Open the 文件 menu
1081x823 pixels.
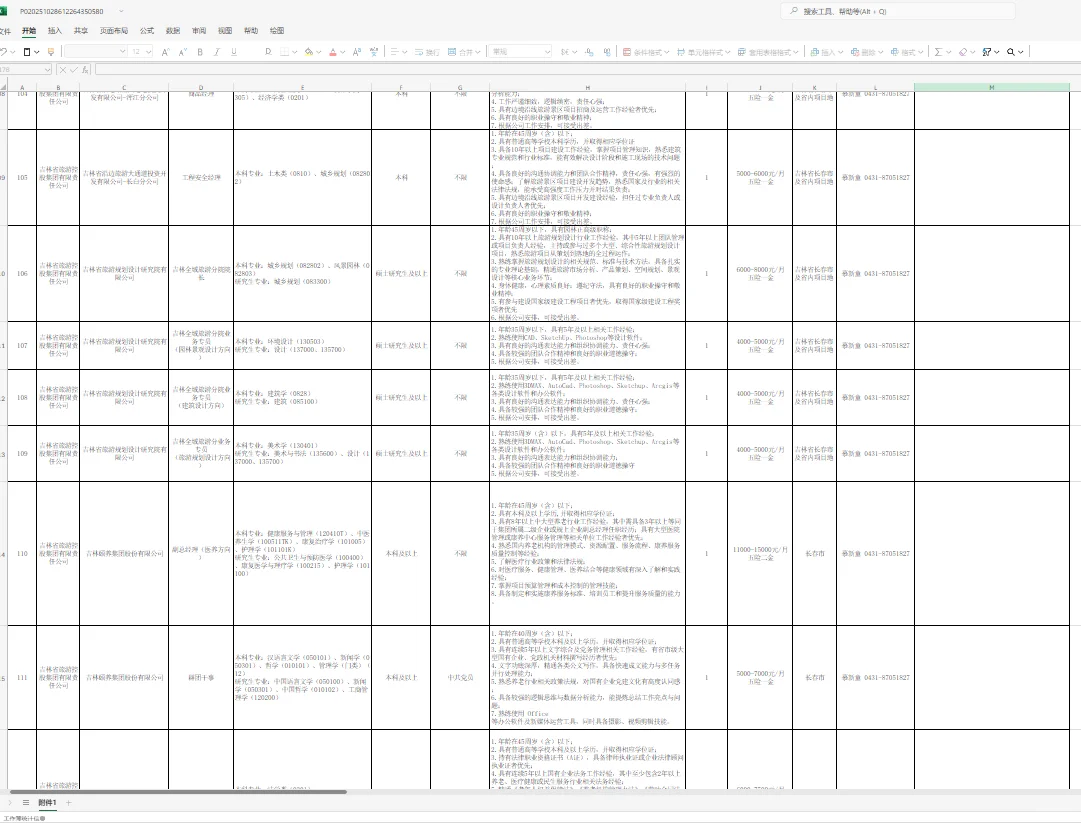pos(5,31)
